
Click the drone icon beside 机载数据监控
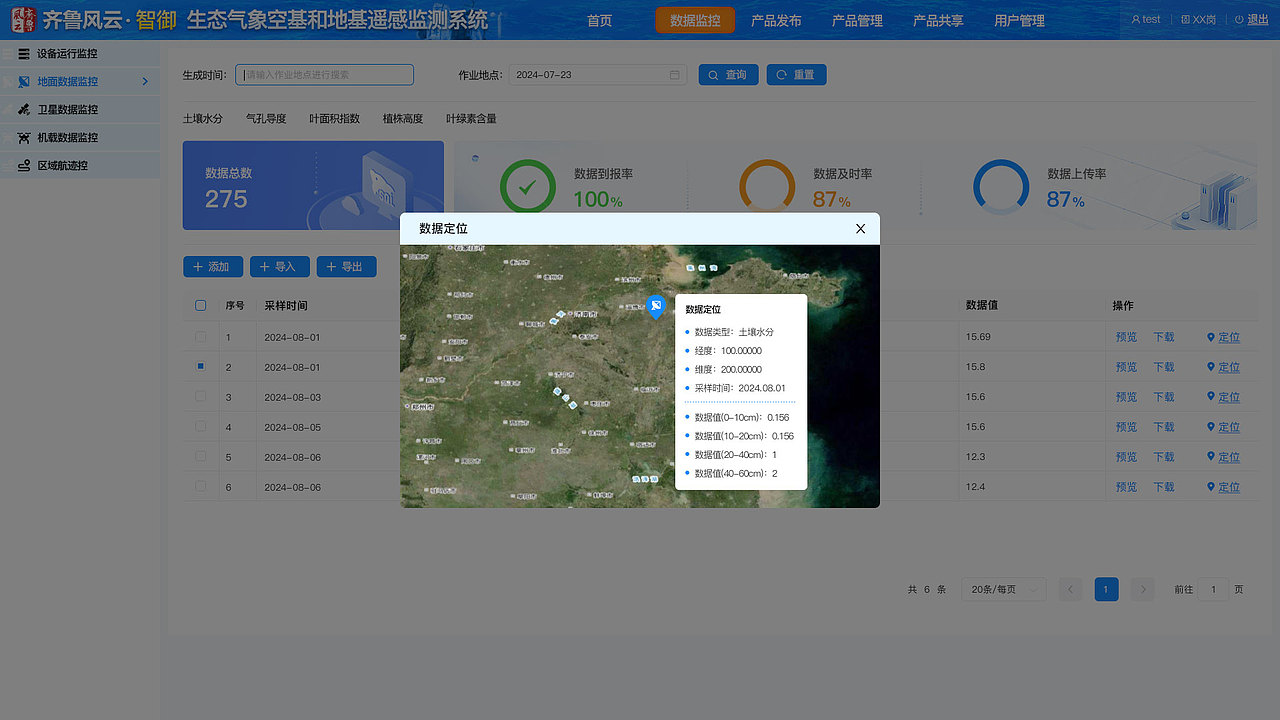24,138
